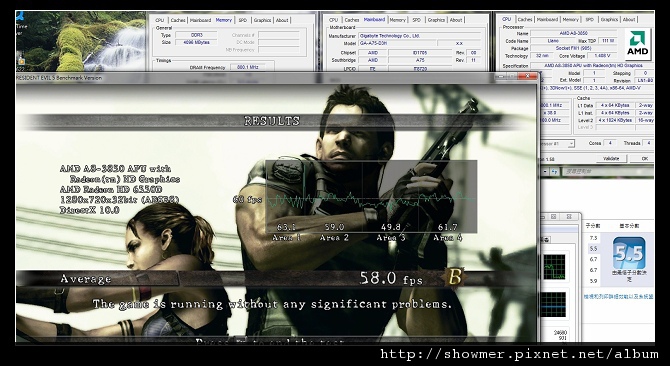
Task: Open SPD tab in Memory CPU-Z window
Action: (x=242, y=20)
